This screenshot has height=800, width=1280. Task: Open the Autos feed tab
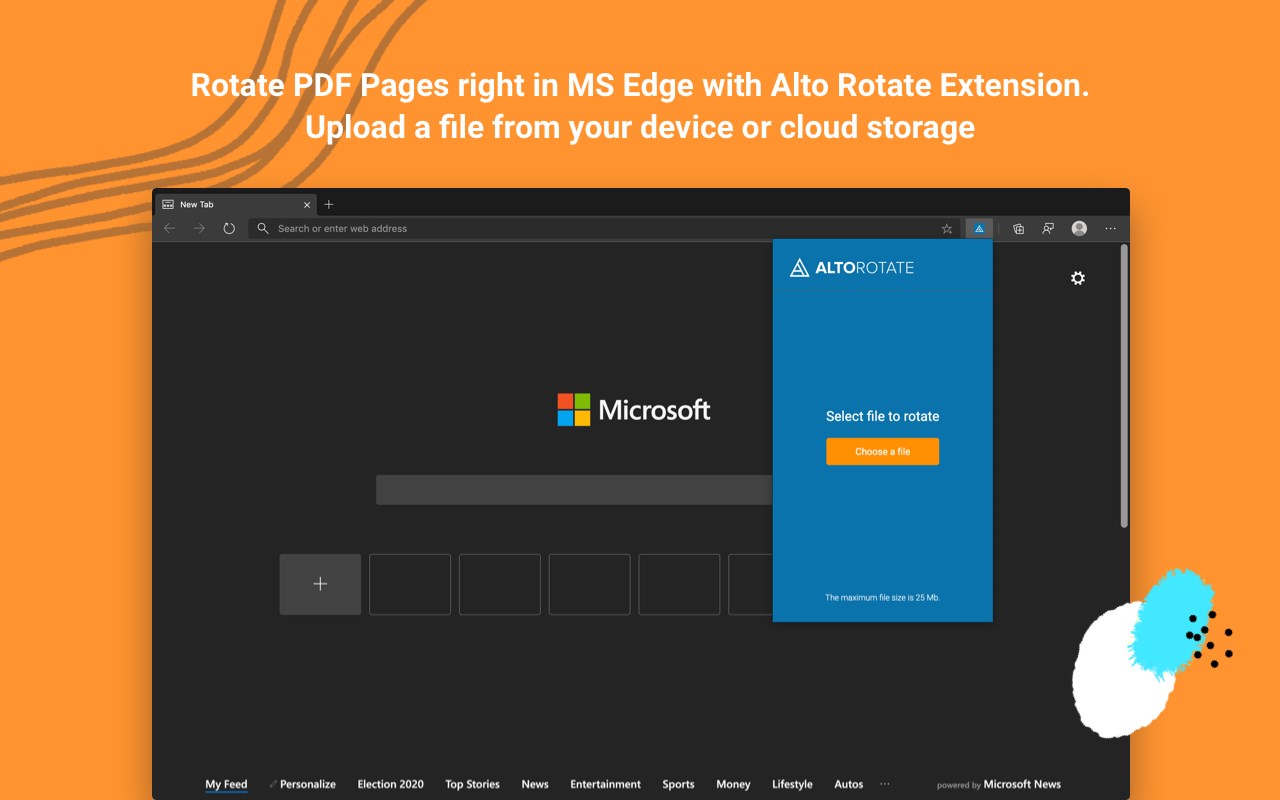[x=848, y=784]
